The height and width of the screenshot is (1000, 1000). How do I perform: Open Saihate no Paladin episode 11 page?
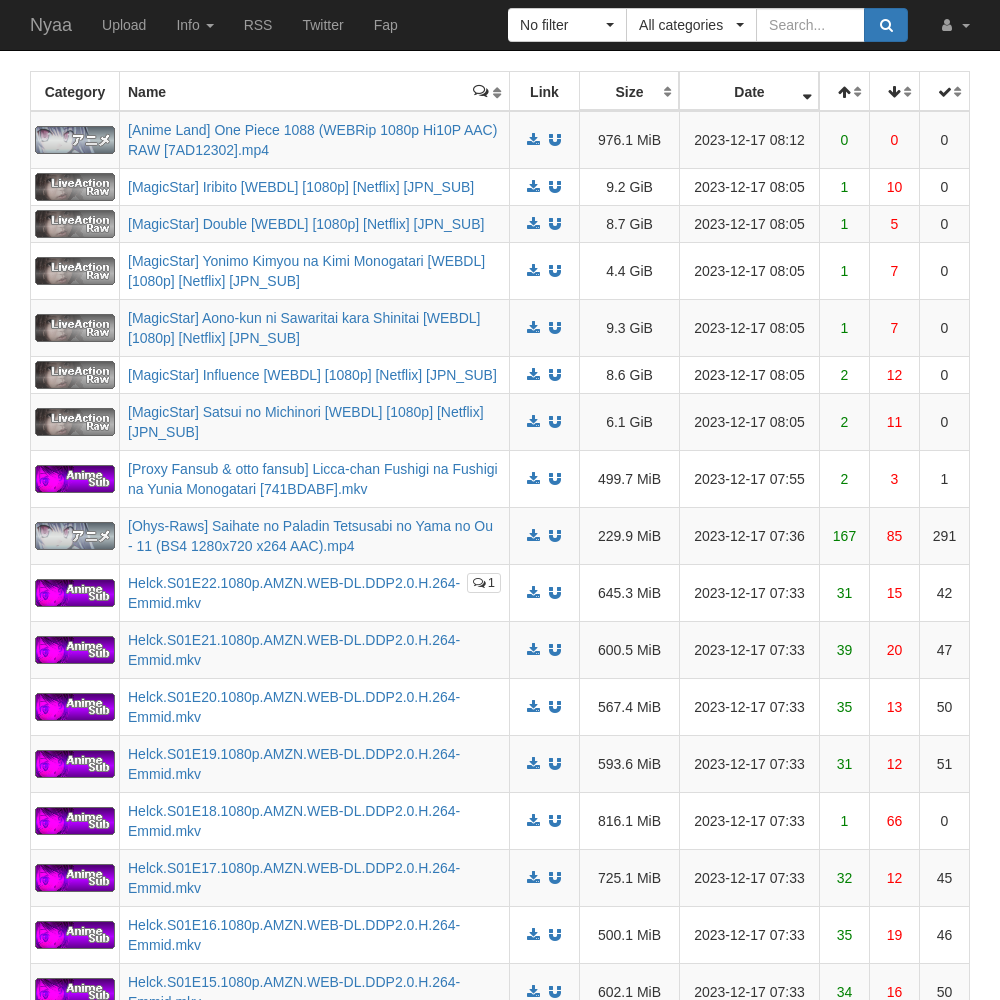(310, 536)
